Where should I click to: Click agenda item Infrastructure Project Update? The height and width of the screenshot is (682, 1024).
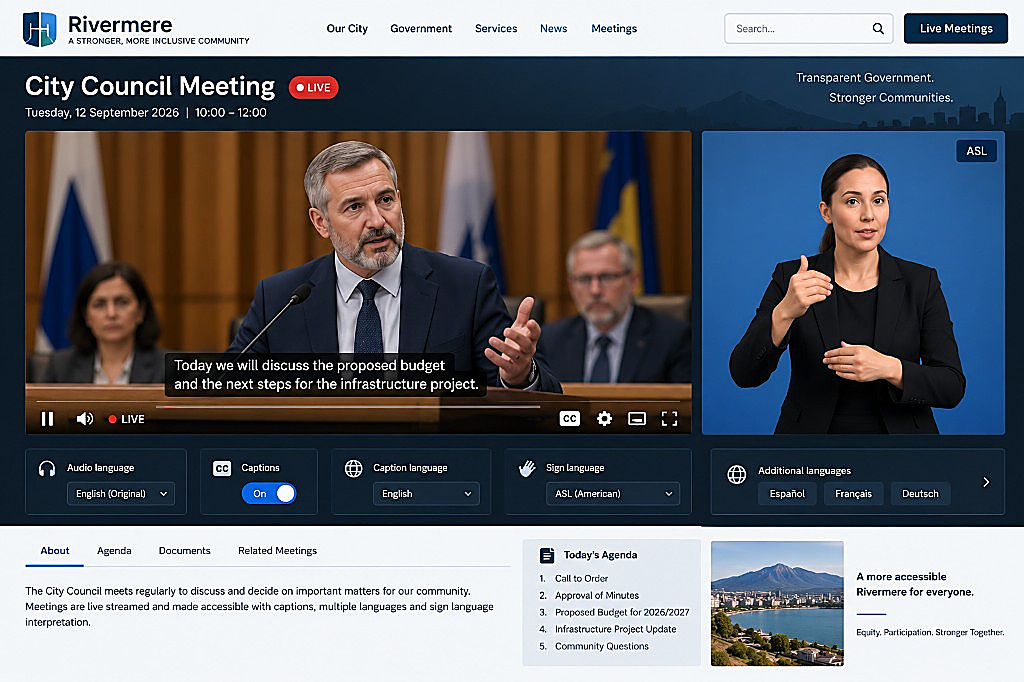point(615,630)
